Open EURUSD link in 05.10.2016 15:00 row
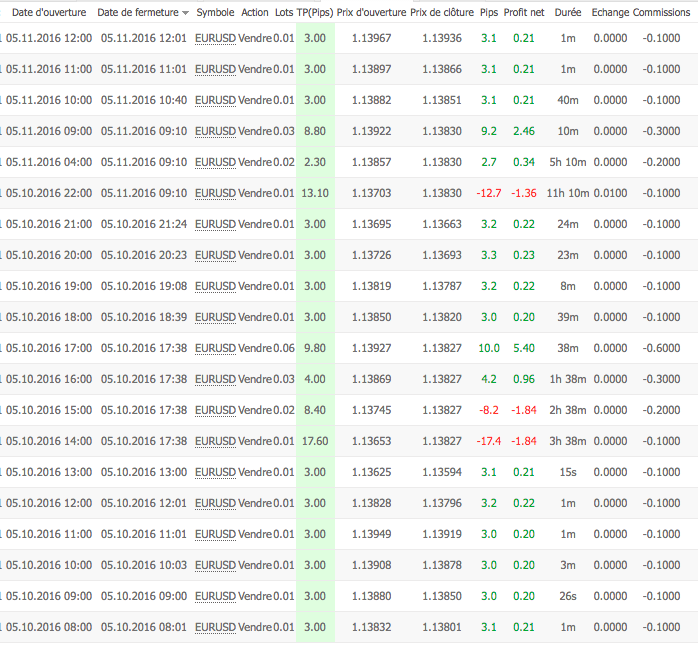 (215, 410)
